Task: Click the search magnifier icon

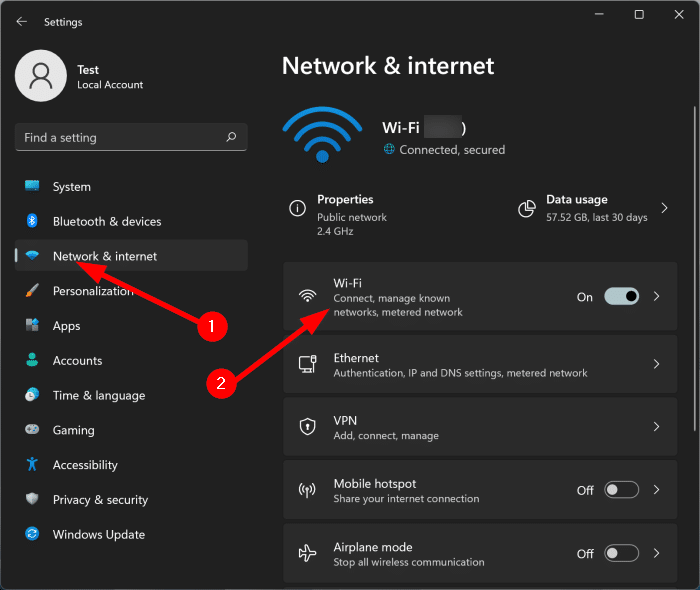Action: click(x=231, y=137)
